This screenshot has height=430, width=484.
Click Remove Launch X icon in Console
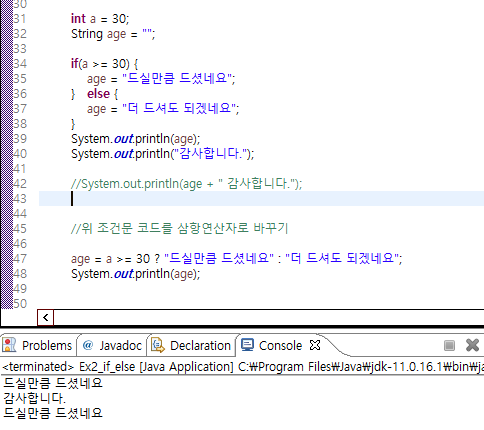coord(472,345)
